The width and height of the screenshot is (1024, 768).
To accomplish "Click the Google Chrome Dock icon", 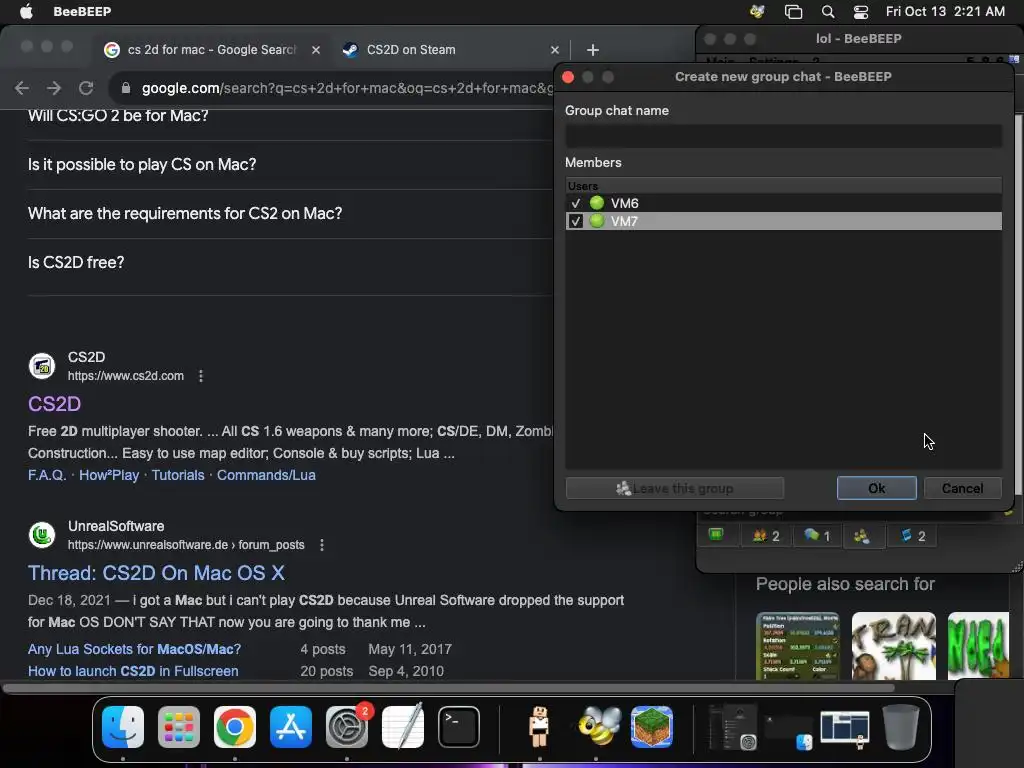I will pyautogui.click(x=235, y=727).
